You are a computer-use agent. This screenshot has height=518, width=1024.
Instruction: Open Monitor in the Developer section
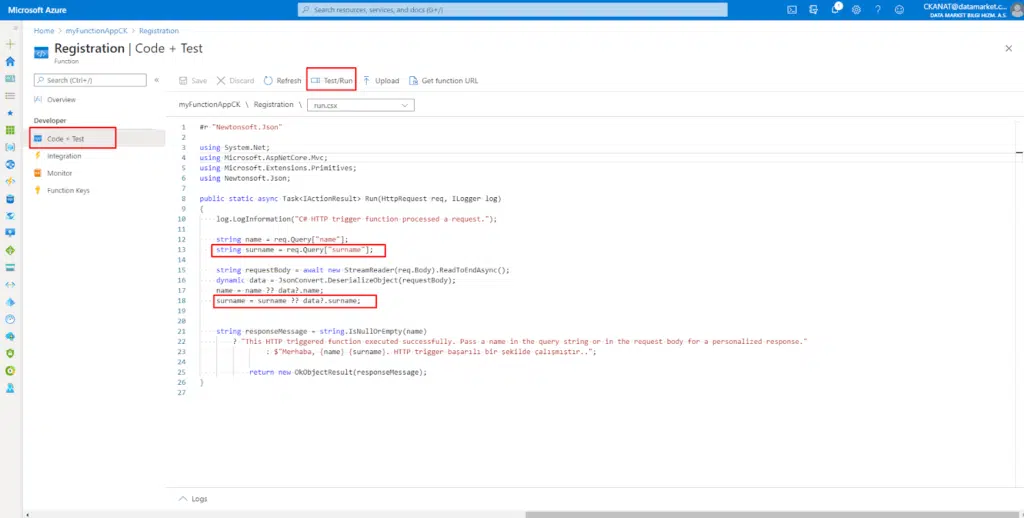click(59, 173)
